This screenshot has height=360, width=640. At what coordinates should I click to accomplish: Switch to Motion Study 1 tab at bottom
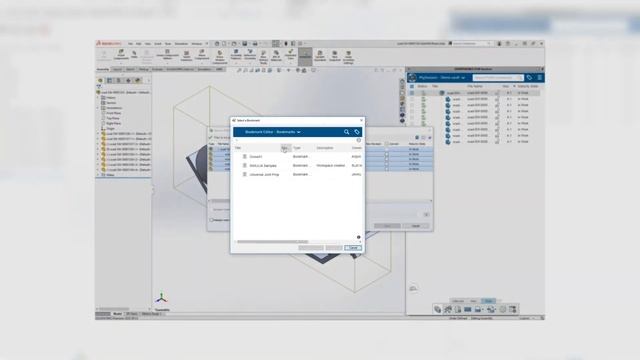point(151,314)
